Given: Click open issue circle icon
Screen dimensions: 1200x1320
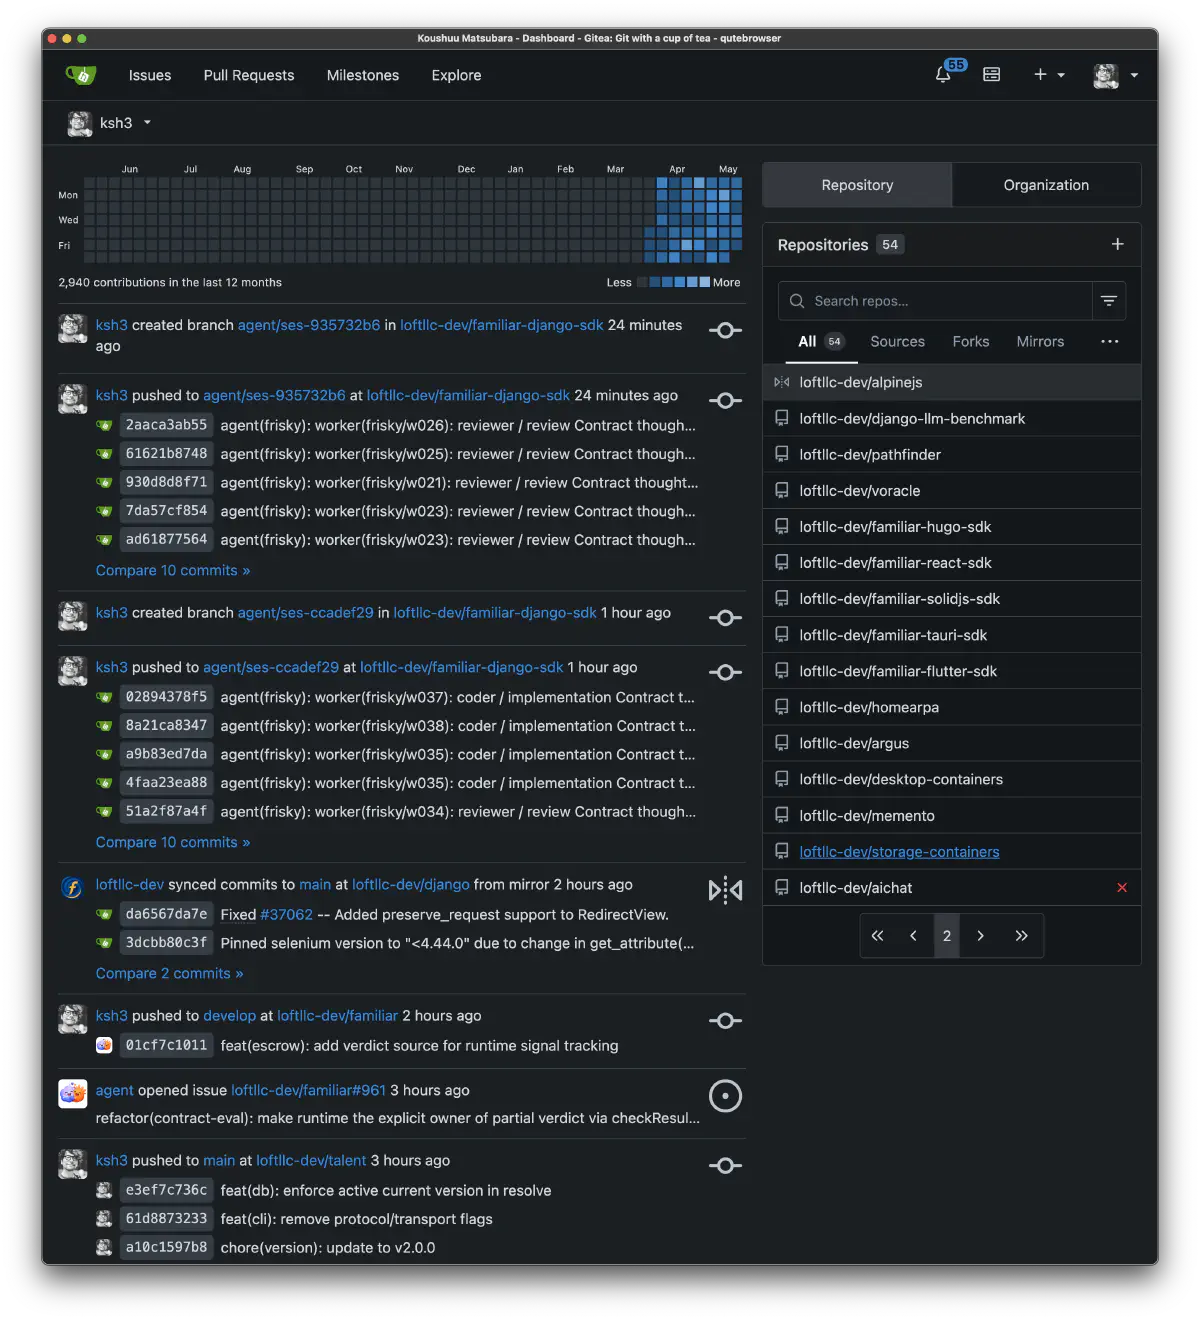Looking at the screenshot, I should coord(725,1096).
